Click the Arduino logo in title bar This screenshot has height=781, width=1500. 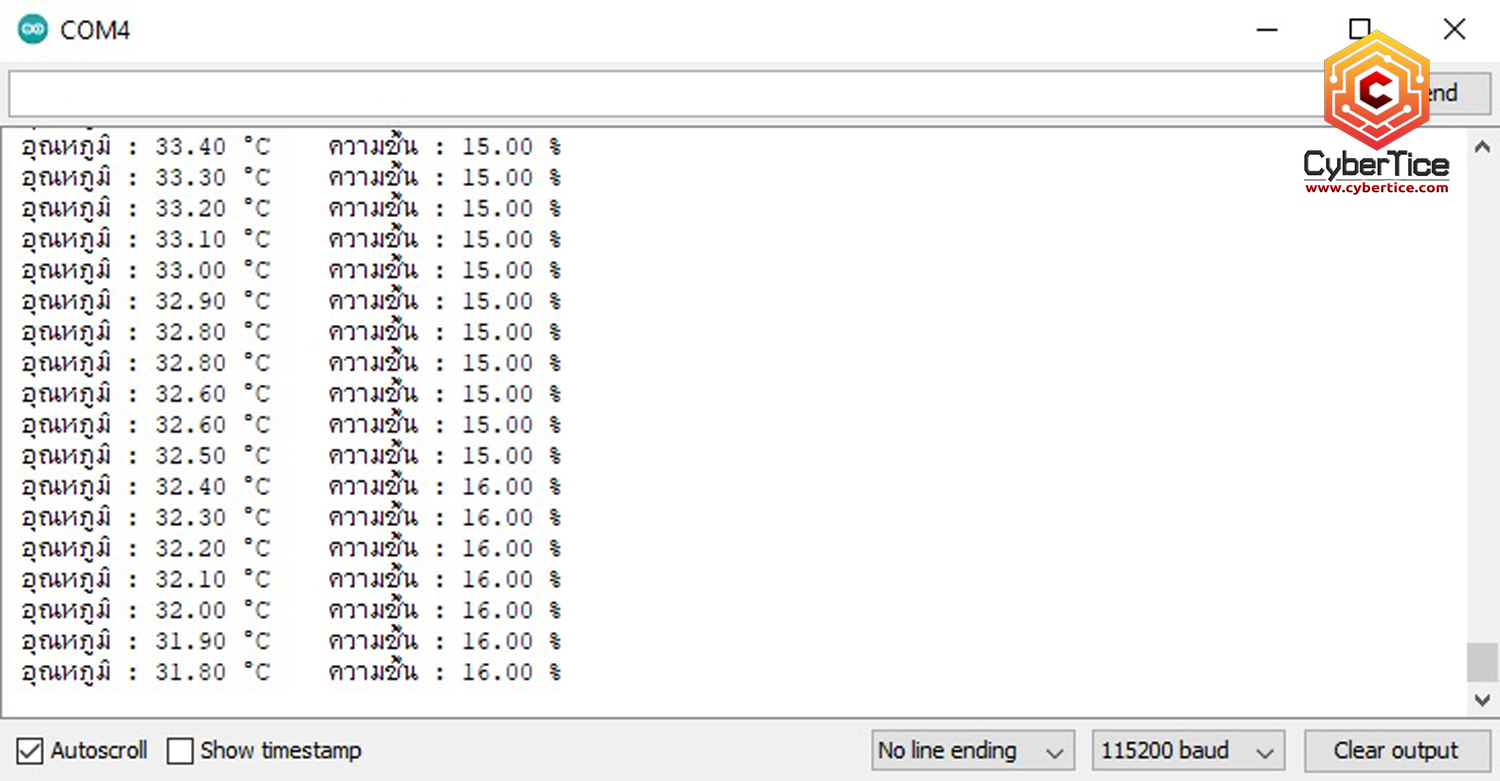pos(33,30)
